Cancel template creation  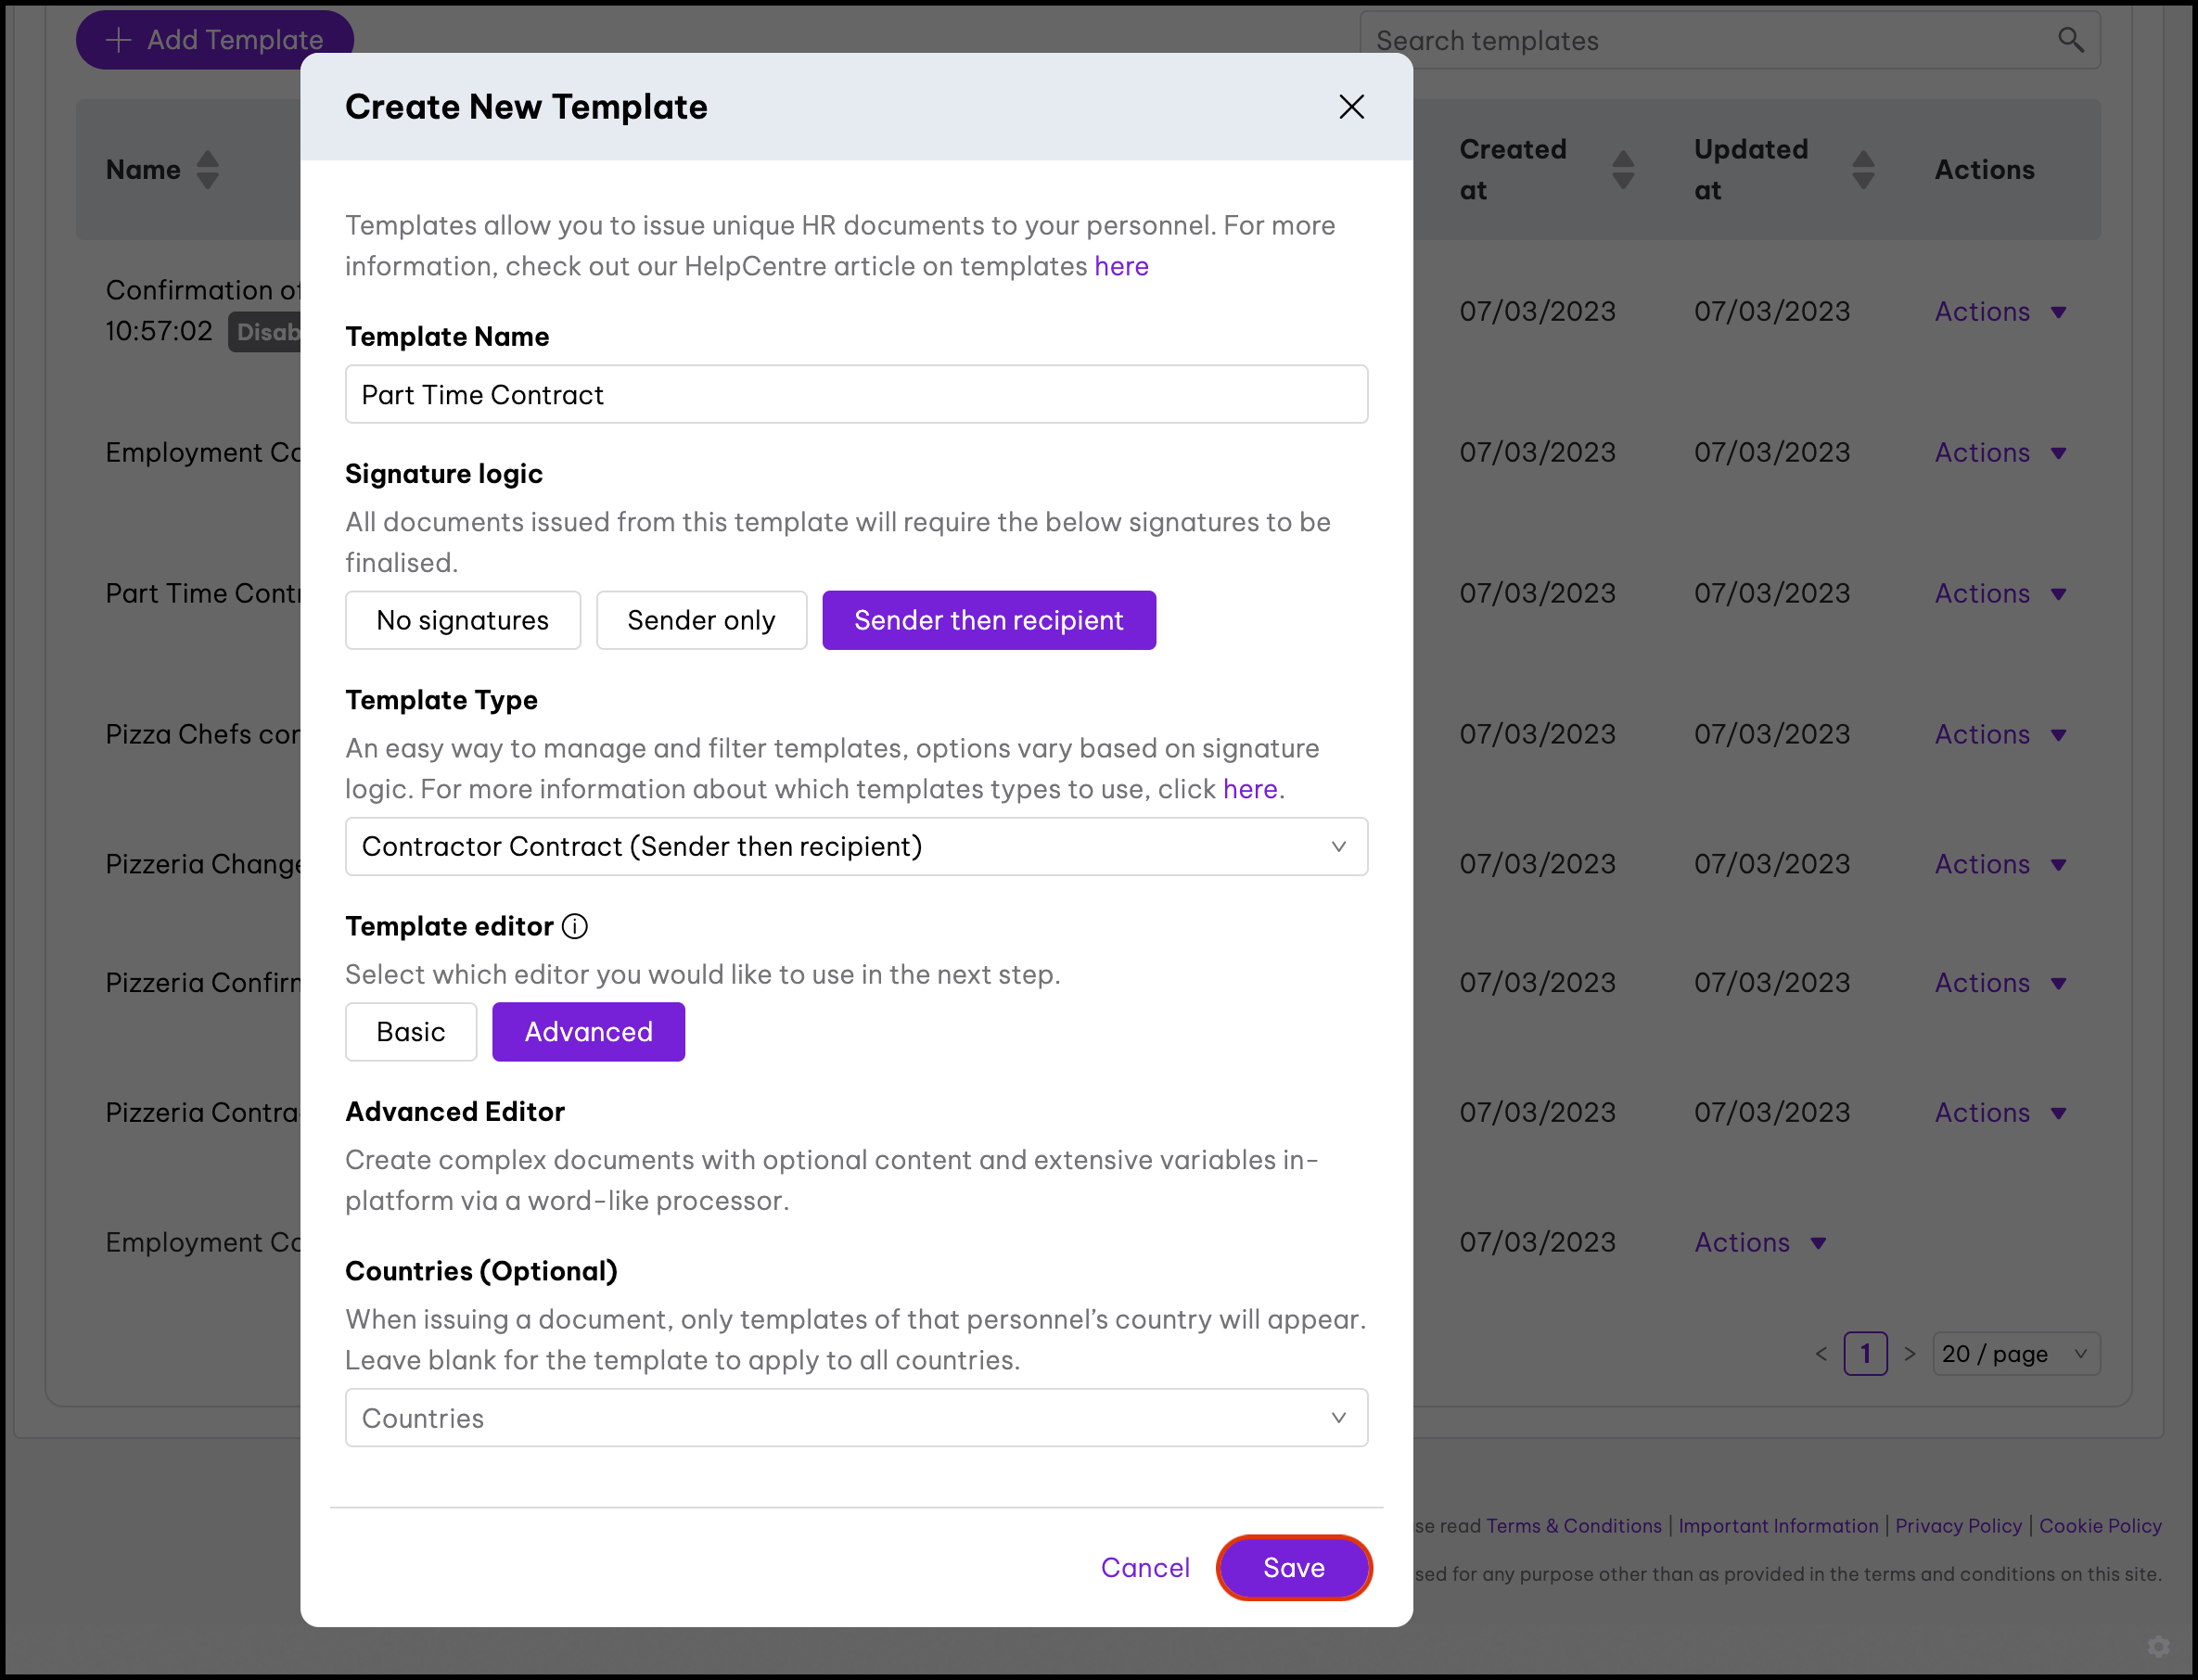coord(1145,1568)
